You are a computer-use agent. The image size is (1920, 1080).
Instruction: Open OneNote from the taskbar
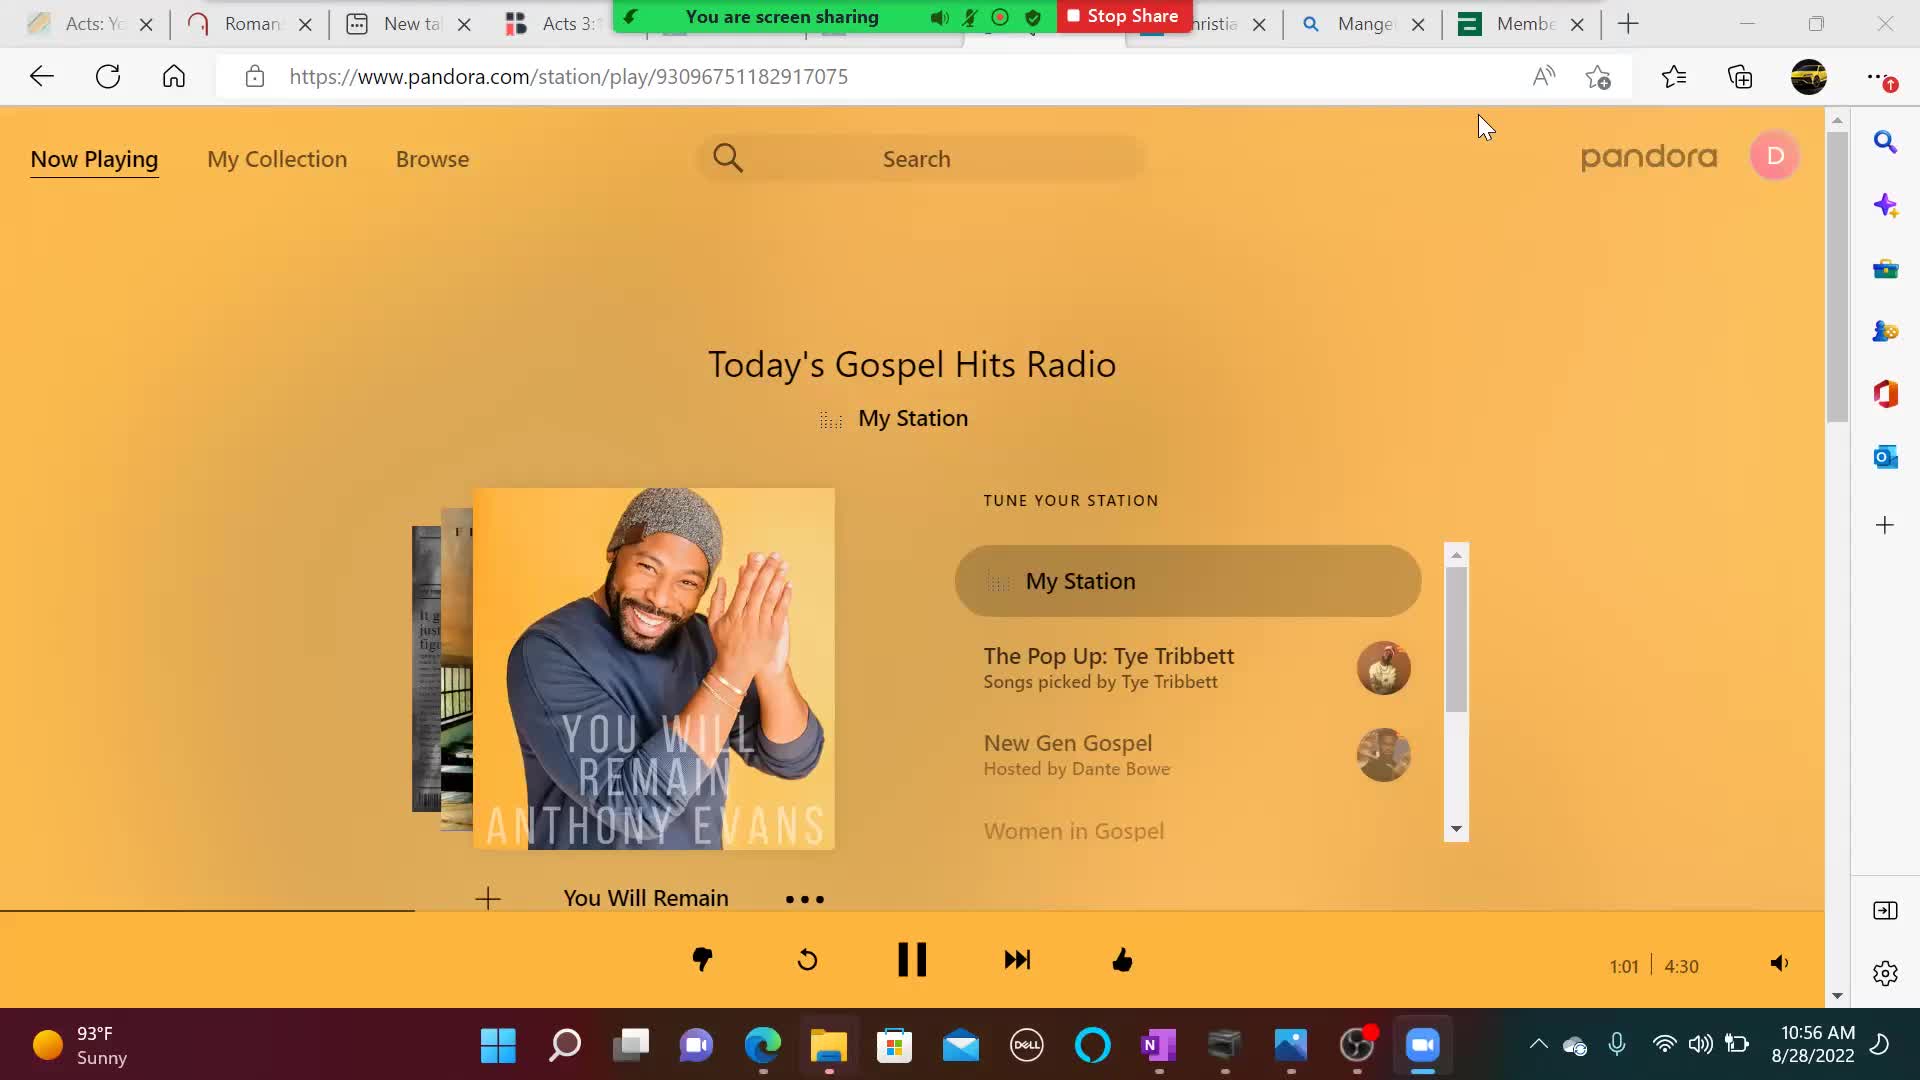[1158, 1046]
